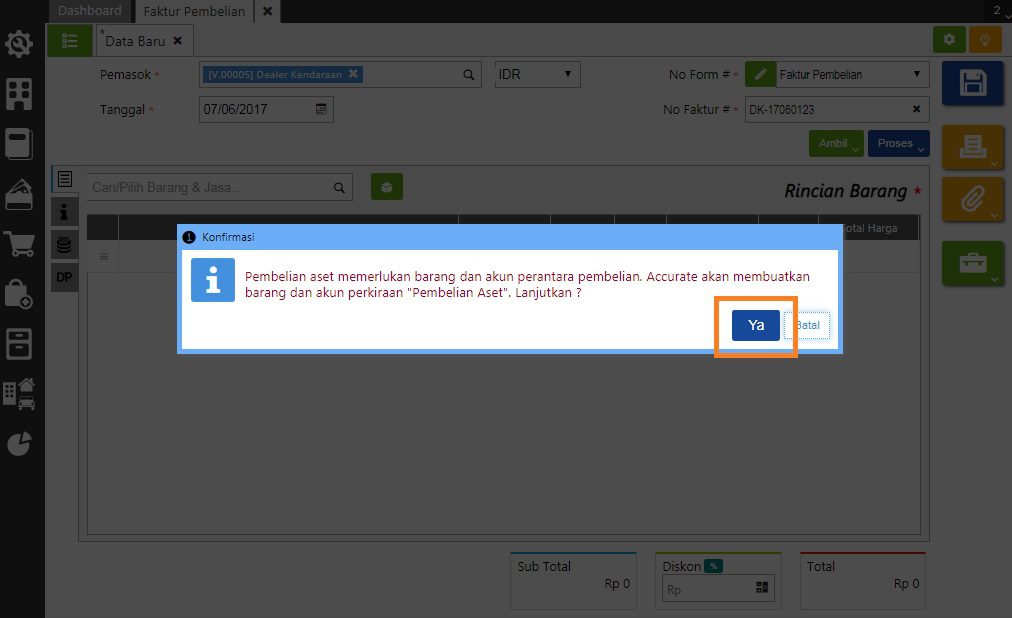The image size is (1012, 618).
Task: Cancel the confirmation with Batal button
Action: [x=808, y=325]
